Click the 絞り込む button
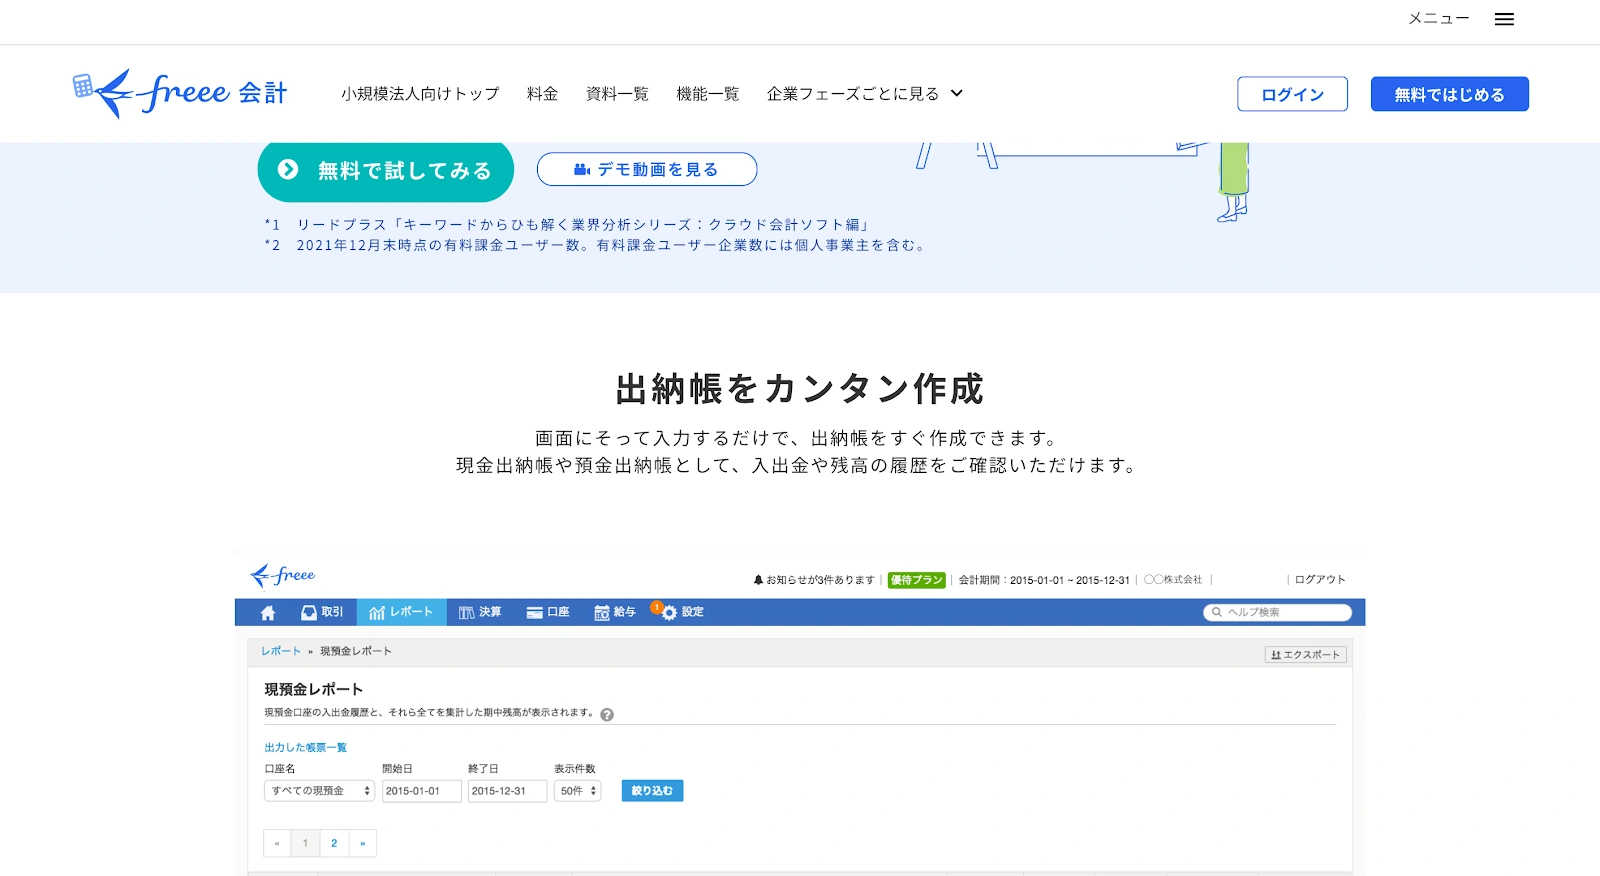1600x876 pixels. pyautogui.click(x=652, y=791)
